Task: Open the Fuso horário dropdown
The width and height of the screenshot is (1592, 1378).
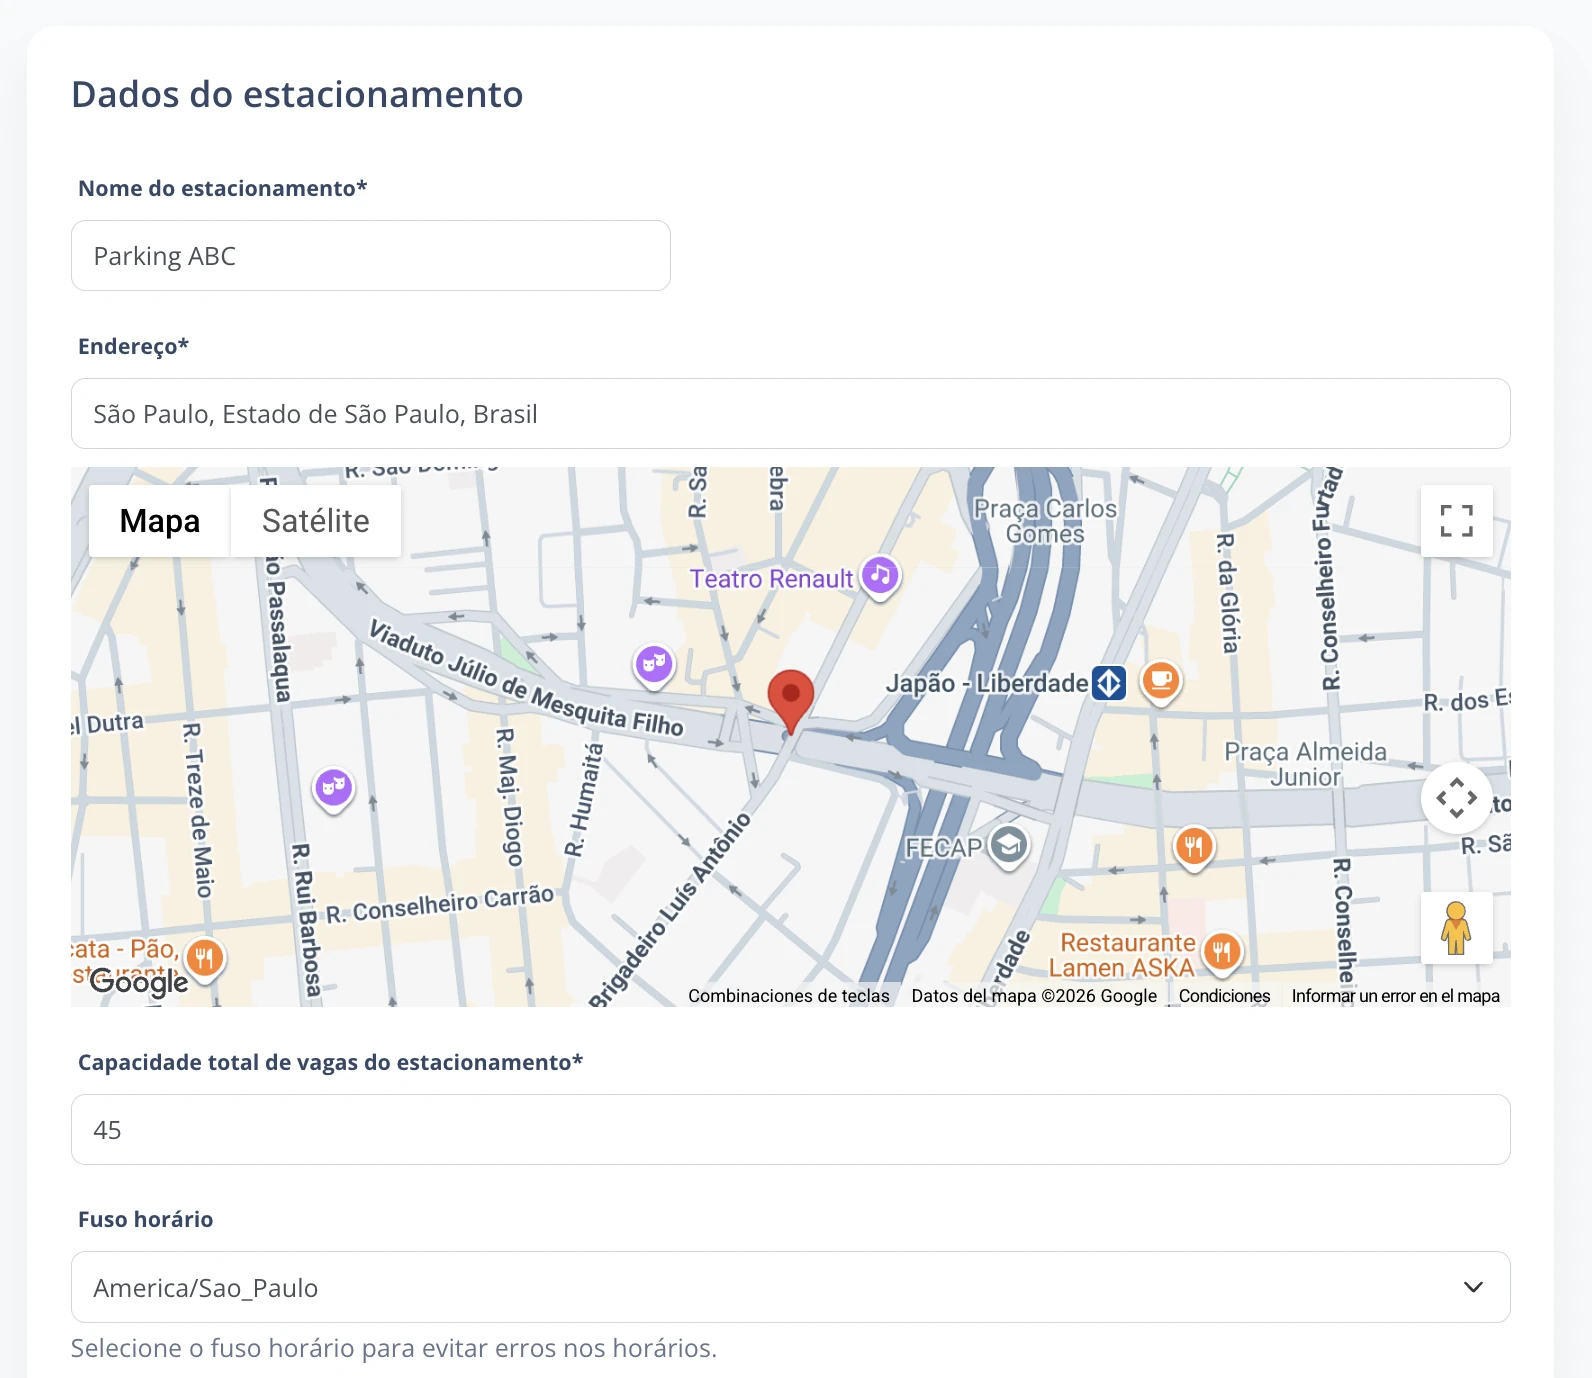Action: click(x=790, y=1287)
